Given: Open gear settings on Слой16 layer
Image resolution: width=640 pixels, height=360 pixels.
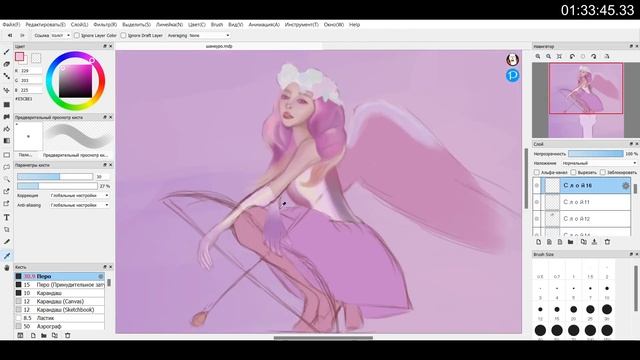Looking at the screenshot, I should (625, 186).
